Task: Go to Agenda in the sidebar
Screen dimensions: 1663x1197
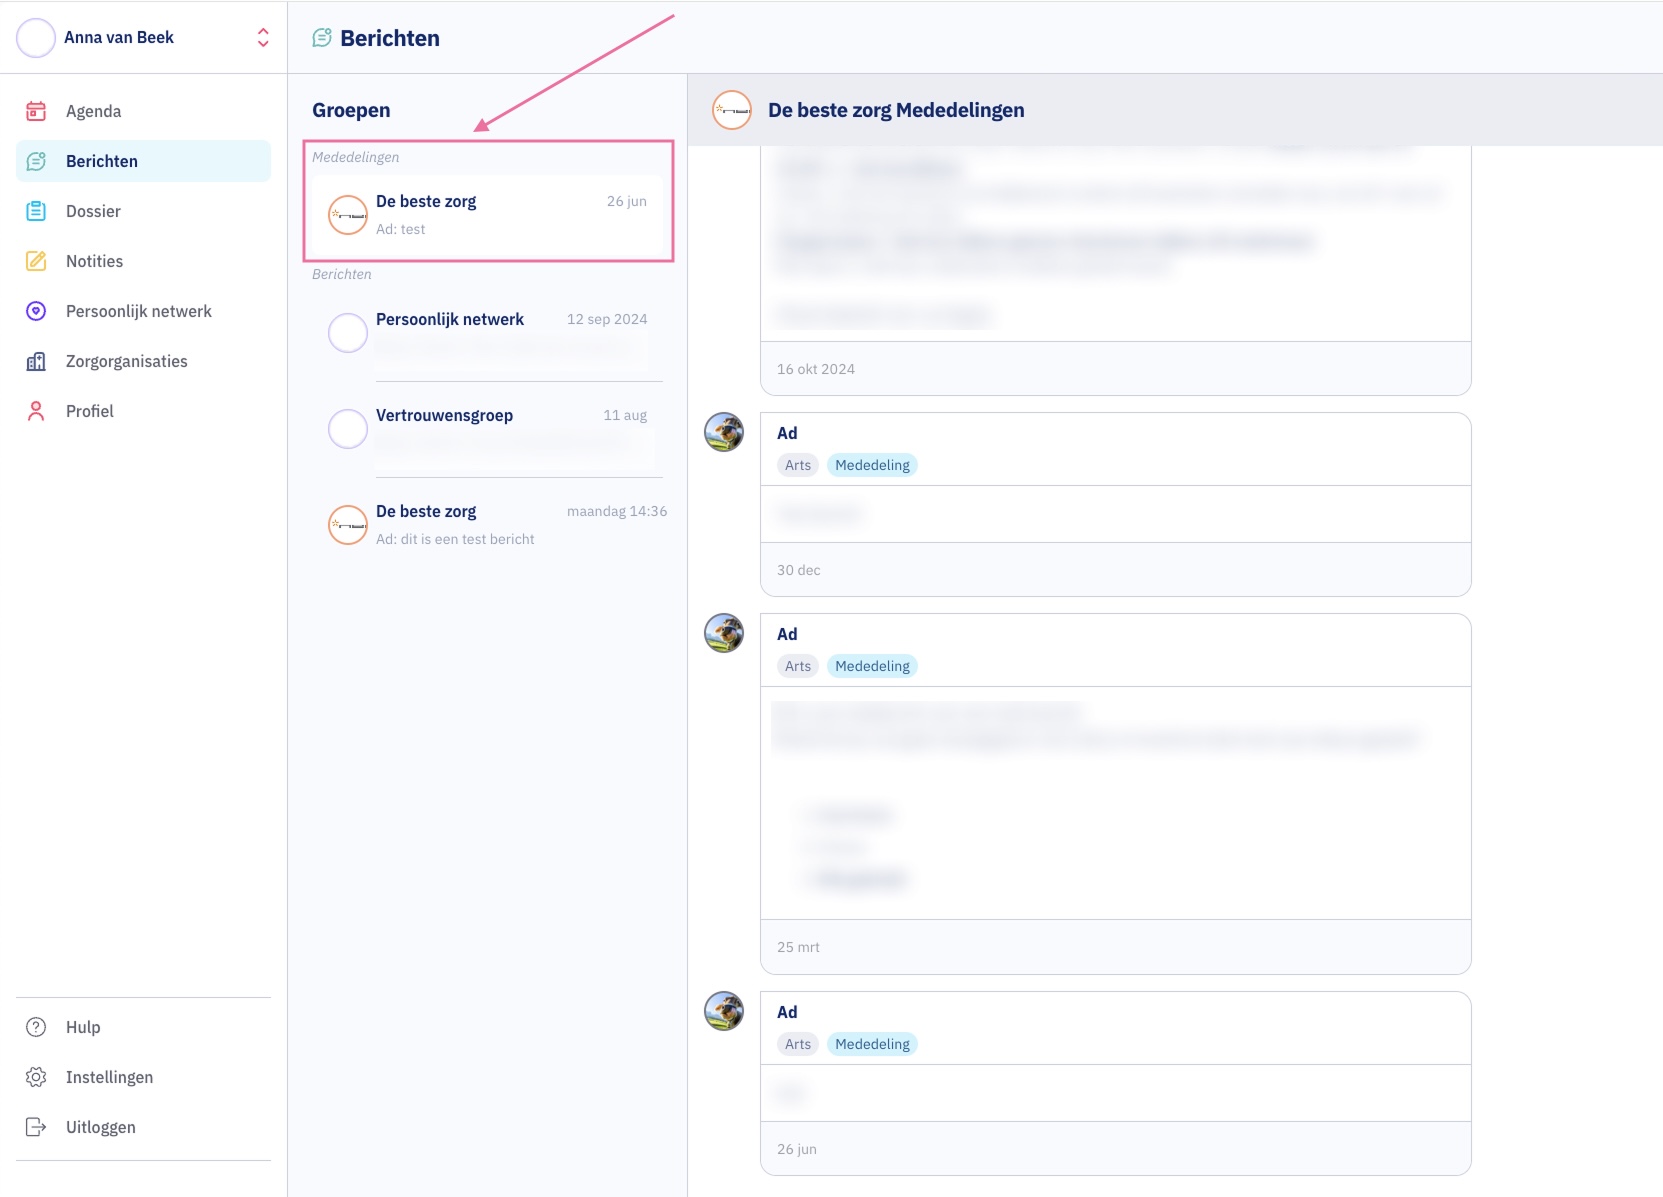Action: (x=143, y=111)
